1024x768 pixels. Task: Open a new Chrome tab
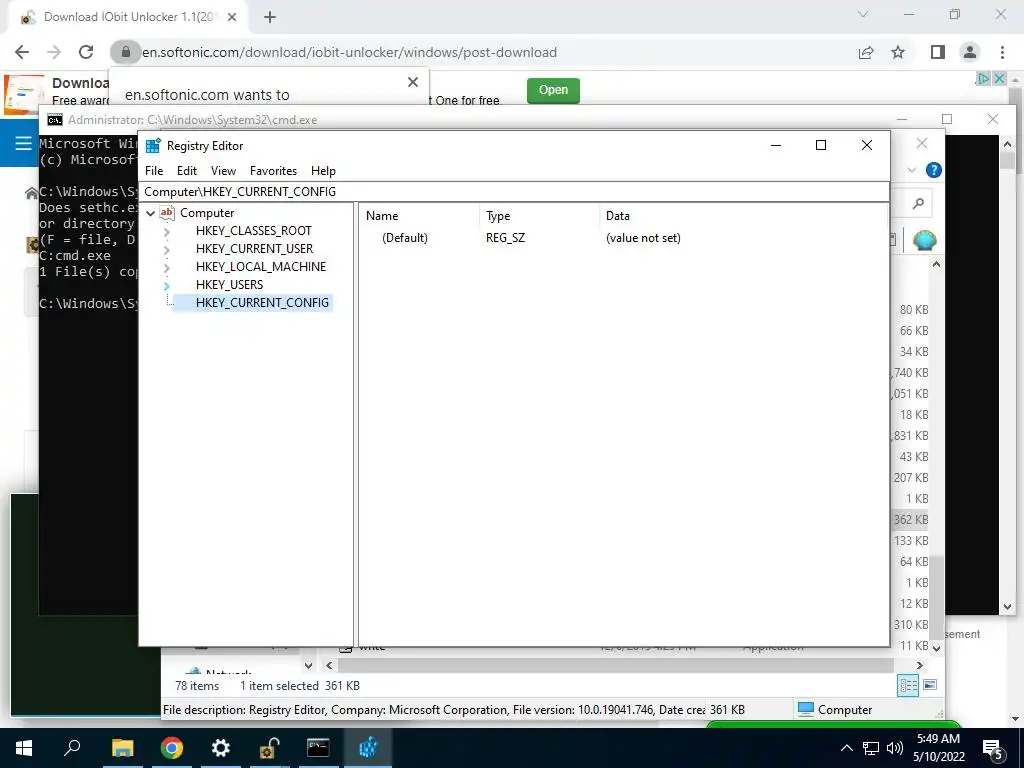(x=270, y=18)
